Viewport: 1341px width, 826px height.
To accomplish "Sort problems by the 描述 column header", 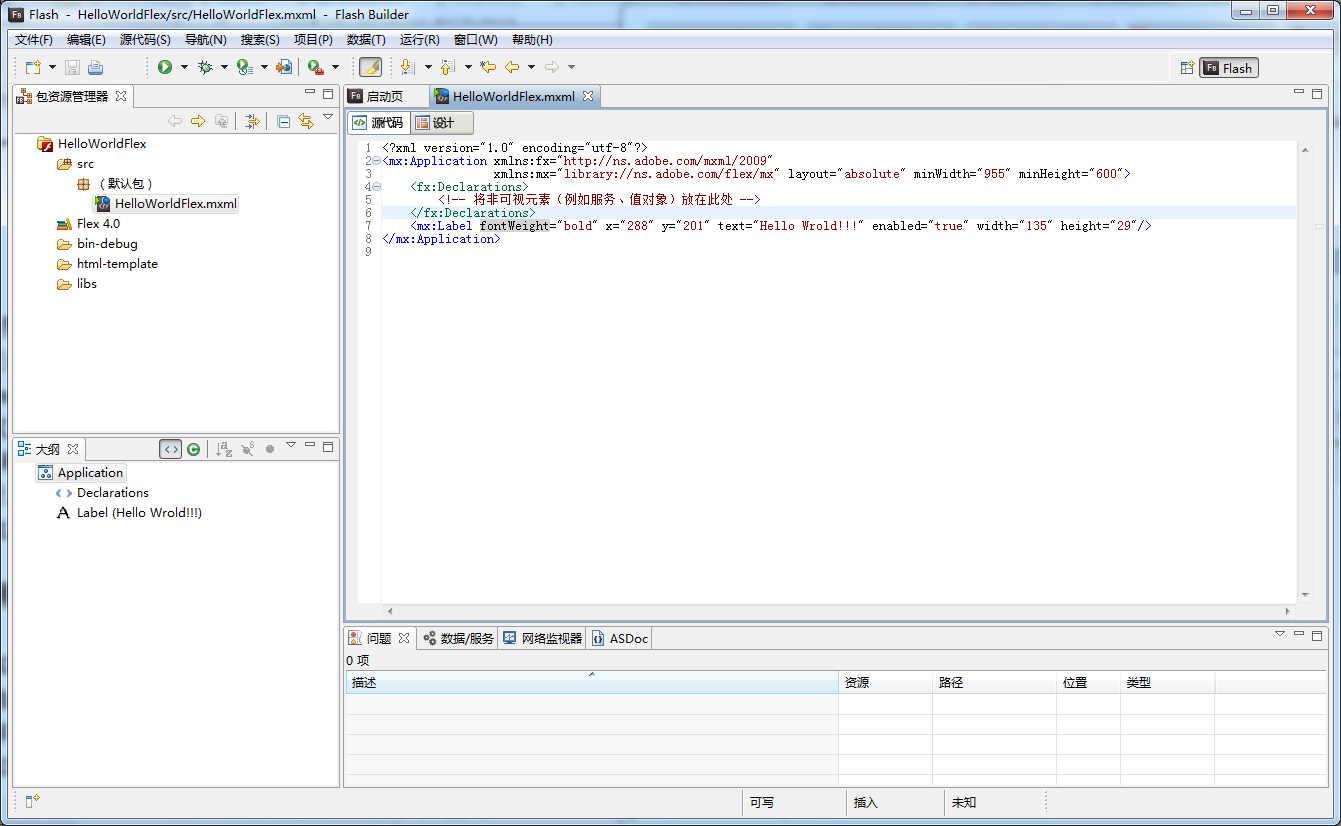I will pos(592,682).
